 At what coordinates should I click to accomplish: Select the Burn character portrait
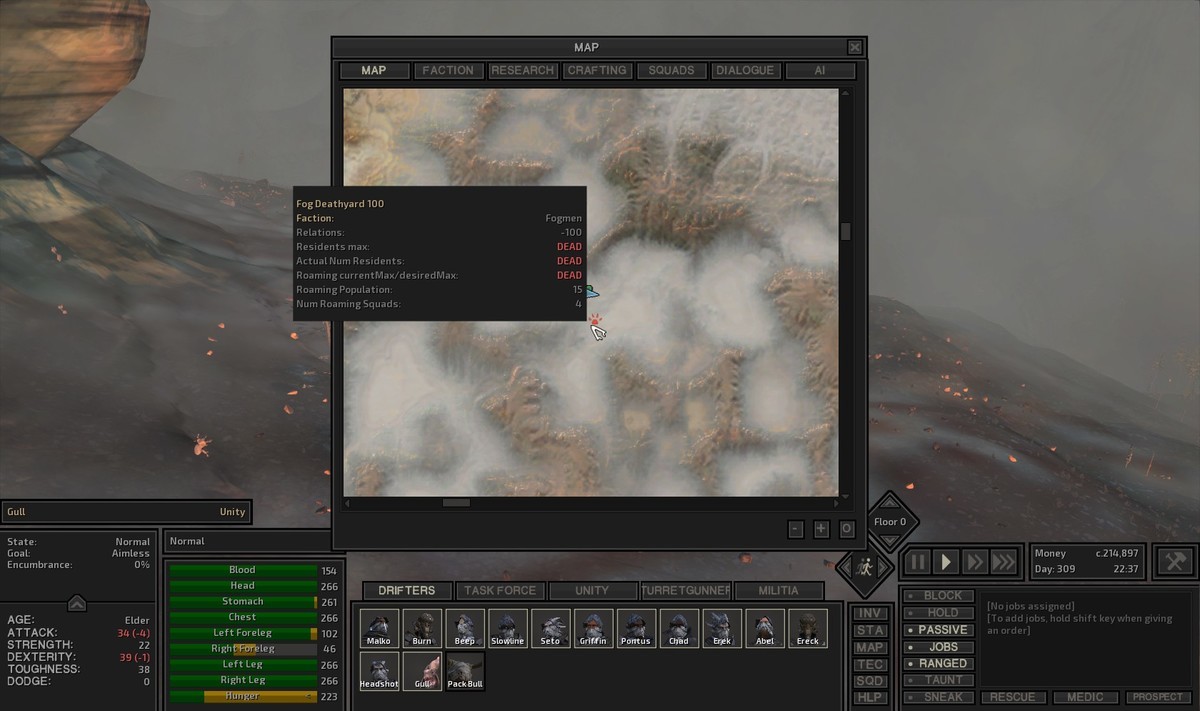pos(422,629)
